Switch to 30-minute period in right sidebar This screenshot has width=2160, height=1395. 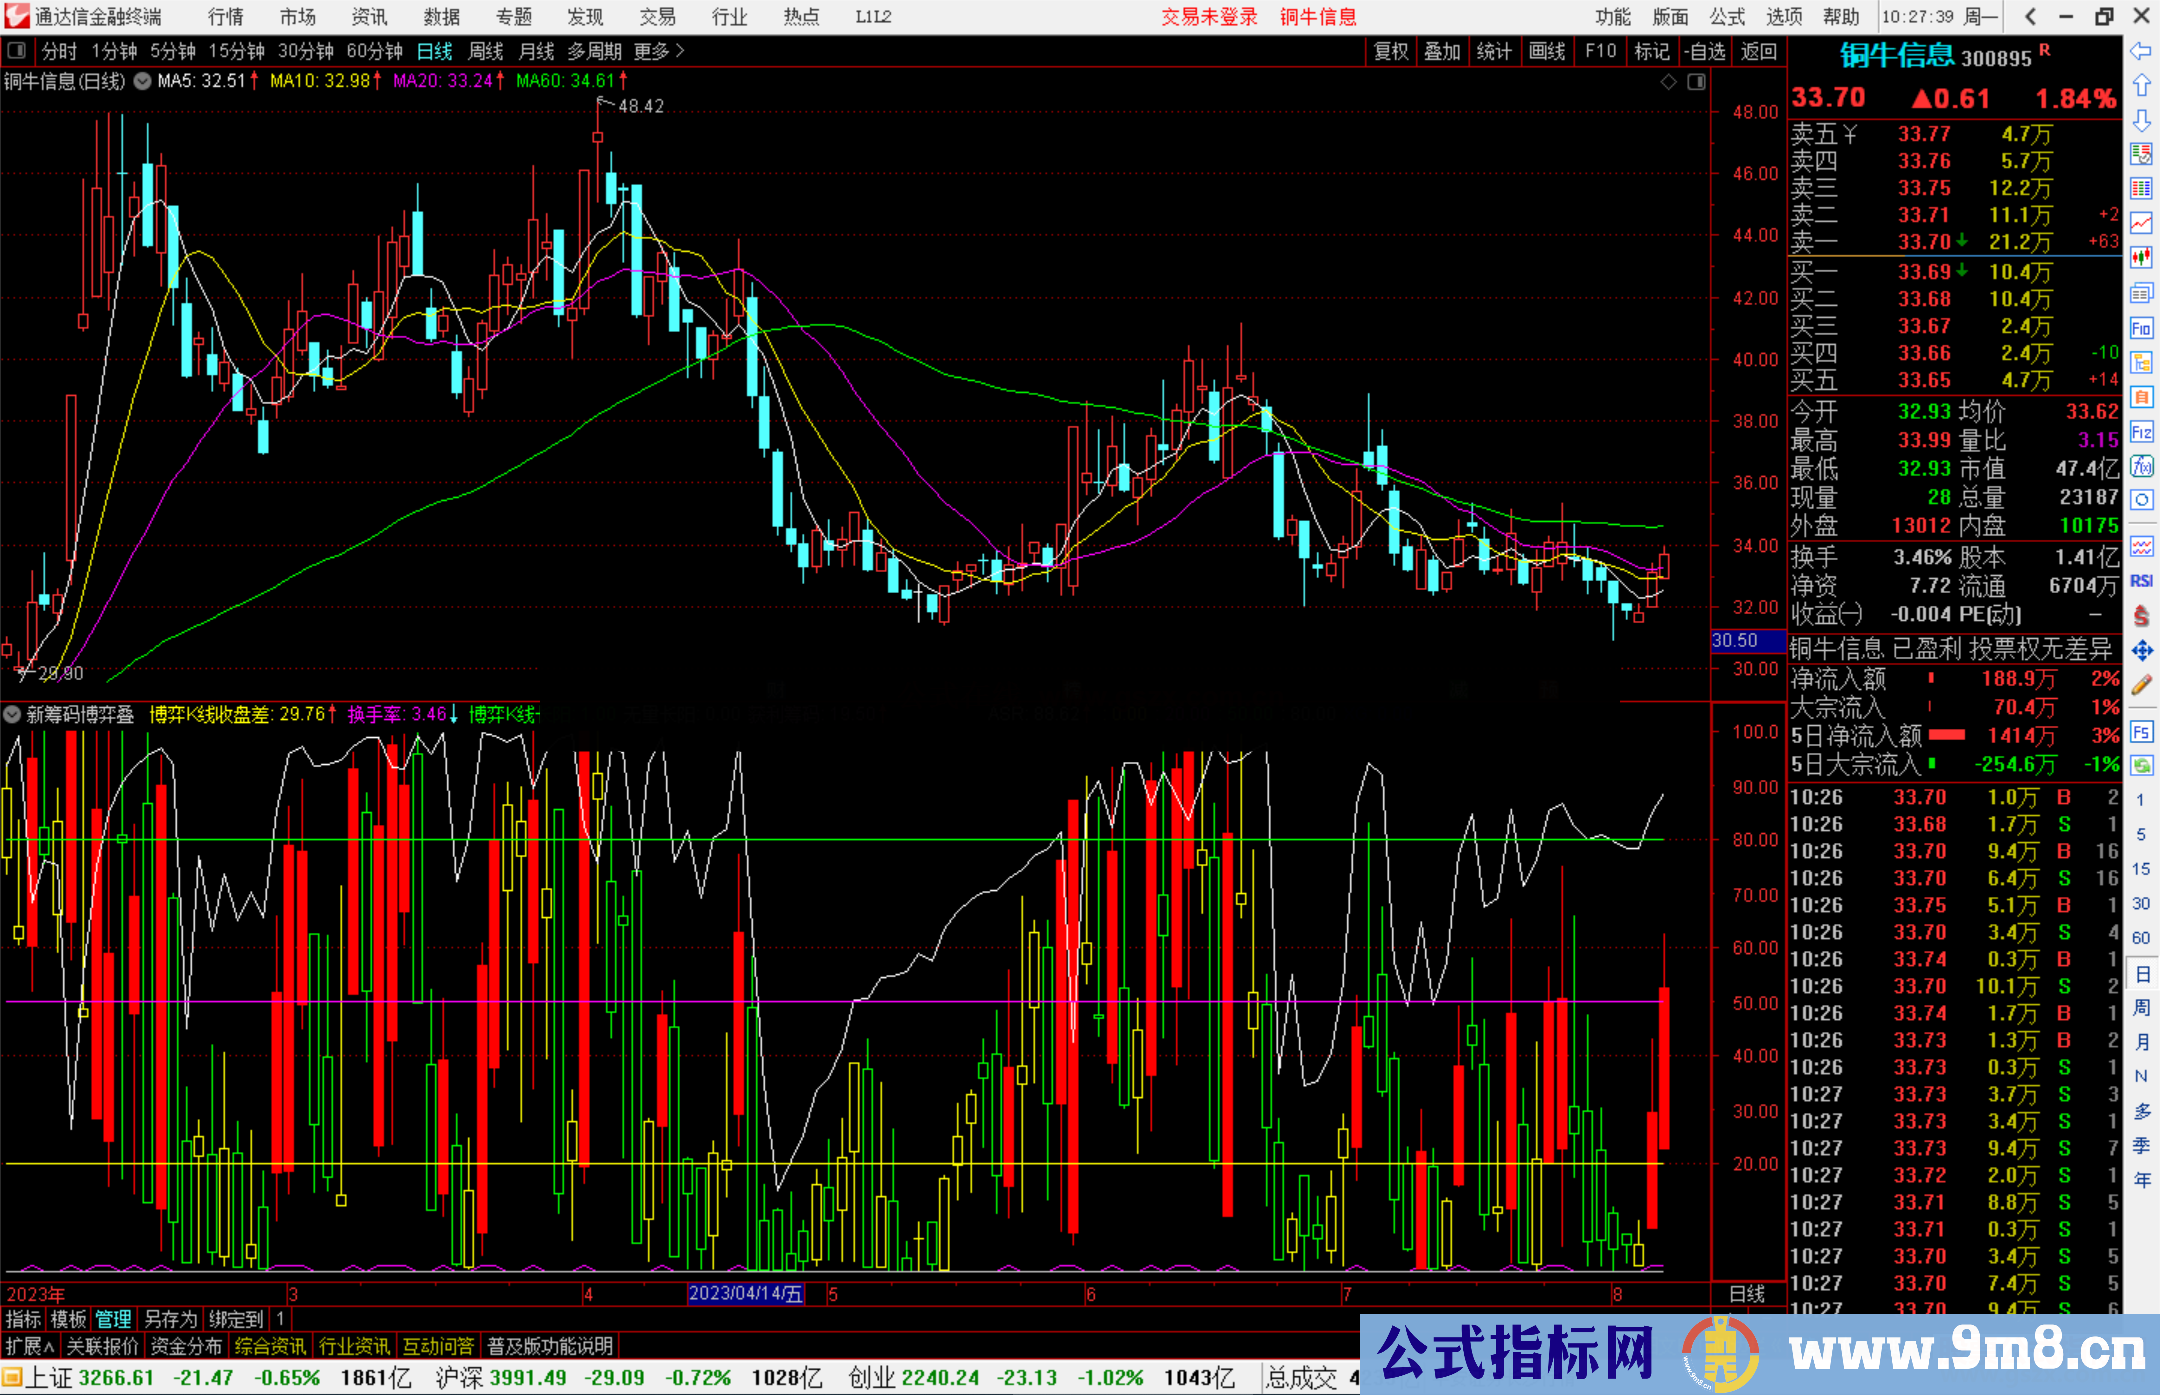[2141, 904]
